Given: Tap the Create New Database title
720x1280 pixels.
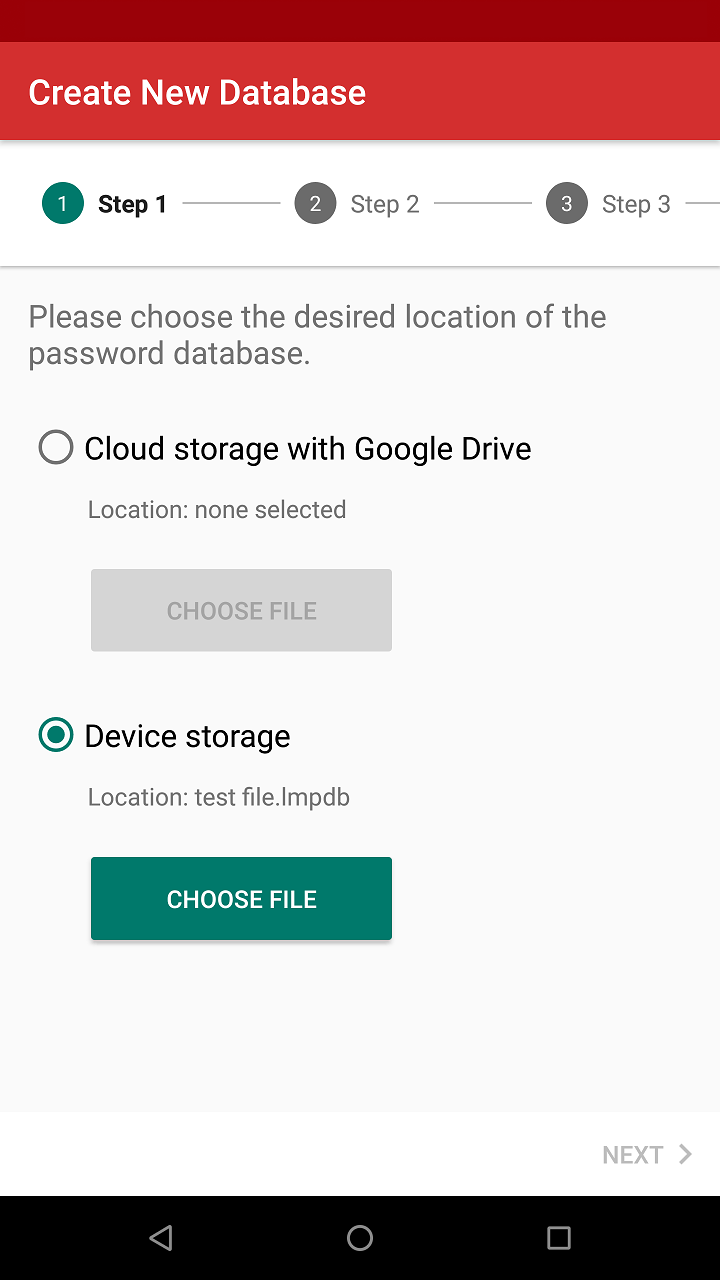Looking at the screenshot, I should 197,92.
